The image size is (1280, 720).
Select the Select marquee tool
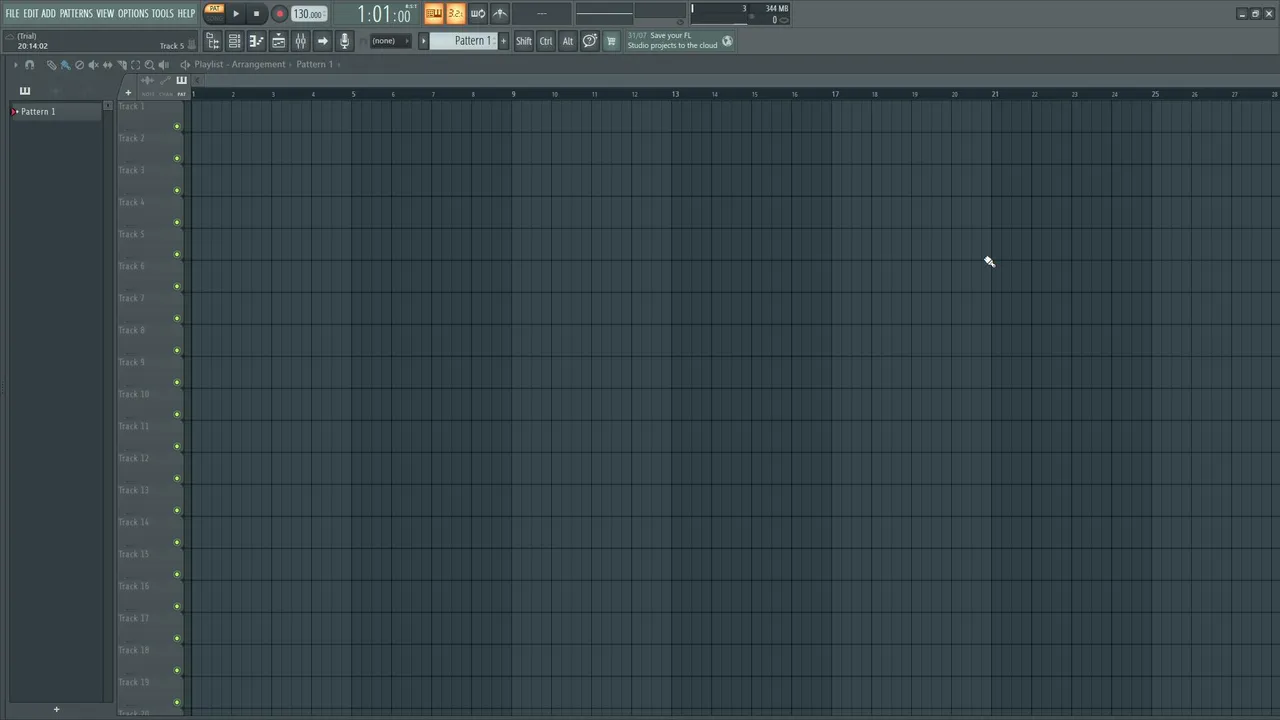135,65
